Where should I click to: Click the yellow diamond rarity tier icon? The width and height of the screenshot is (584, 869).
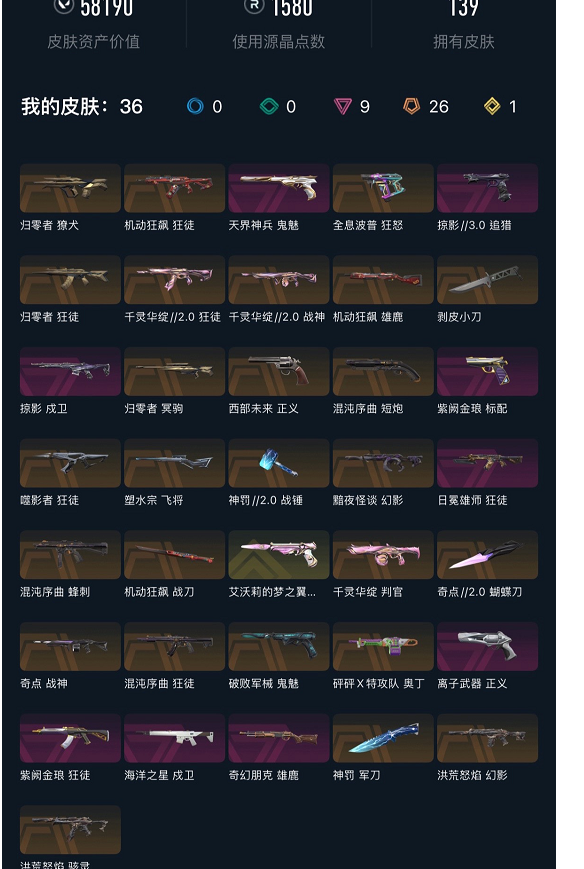click(x=492, y=106)
